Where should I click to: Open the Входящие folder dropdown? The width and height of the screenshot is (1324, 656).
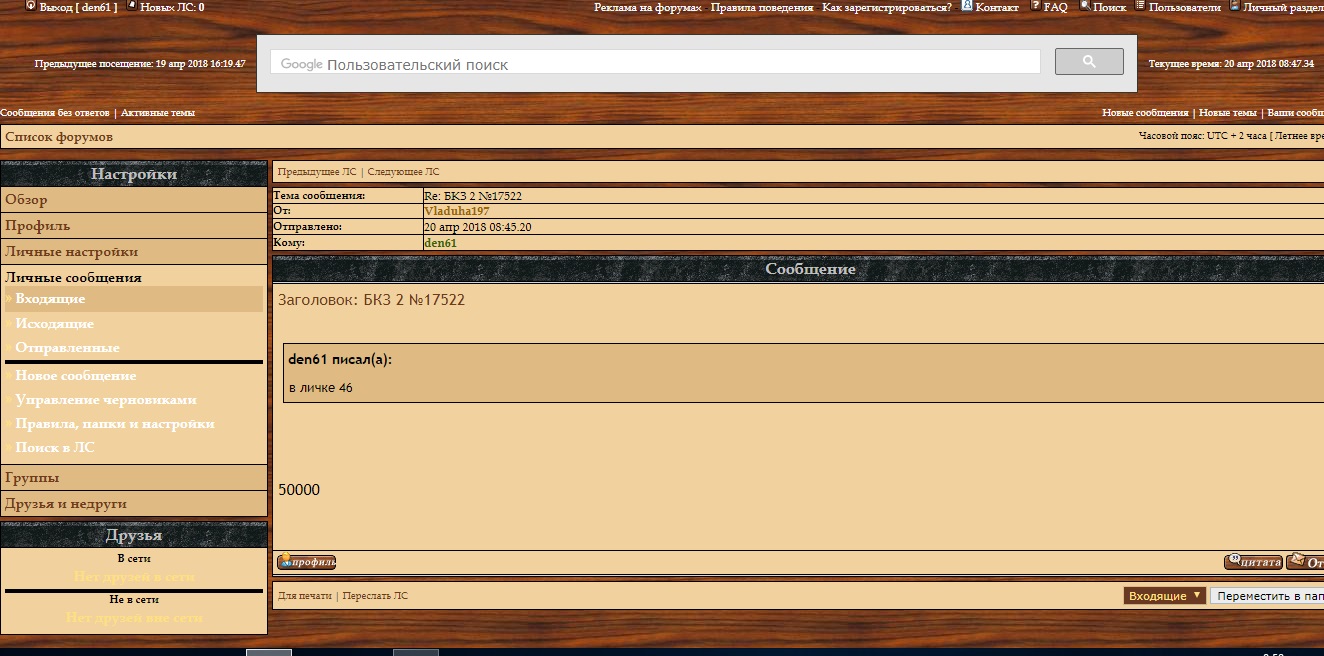[x=1164, y=595]
